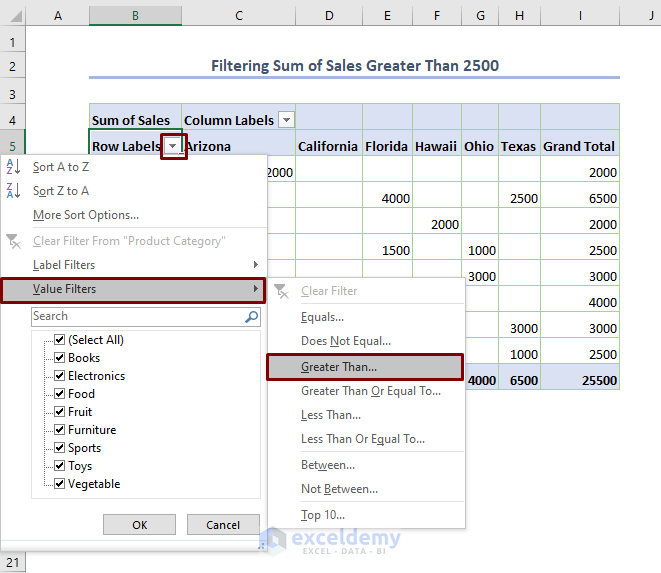Click the search magnifier icon
This screenshot has width=661, height=573.
[x=252, y=316]
